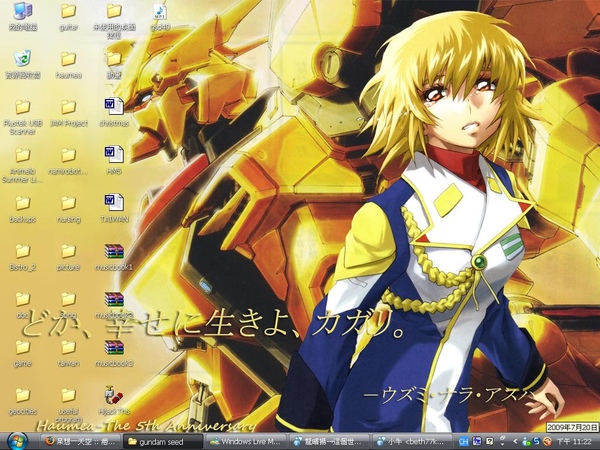Select the guitar folder
The width and height of the screenshot is (600, 450).
pyautogui.click(x=68, y=17)
